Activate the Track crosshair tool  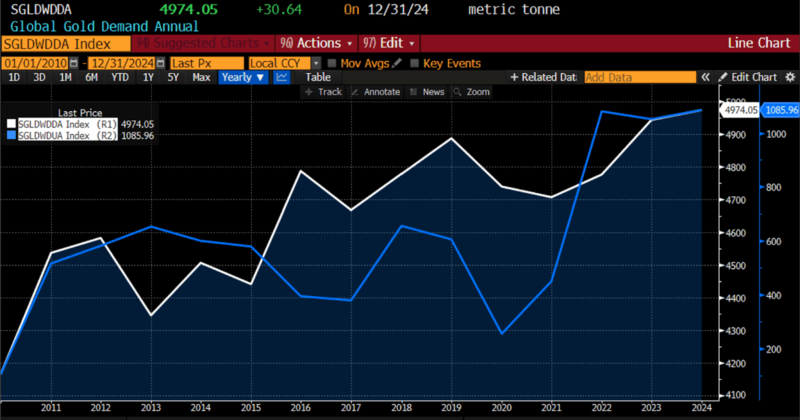tap(323, 92)
